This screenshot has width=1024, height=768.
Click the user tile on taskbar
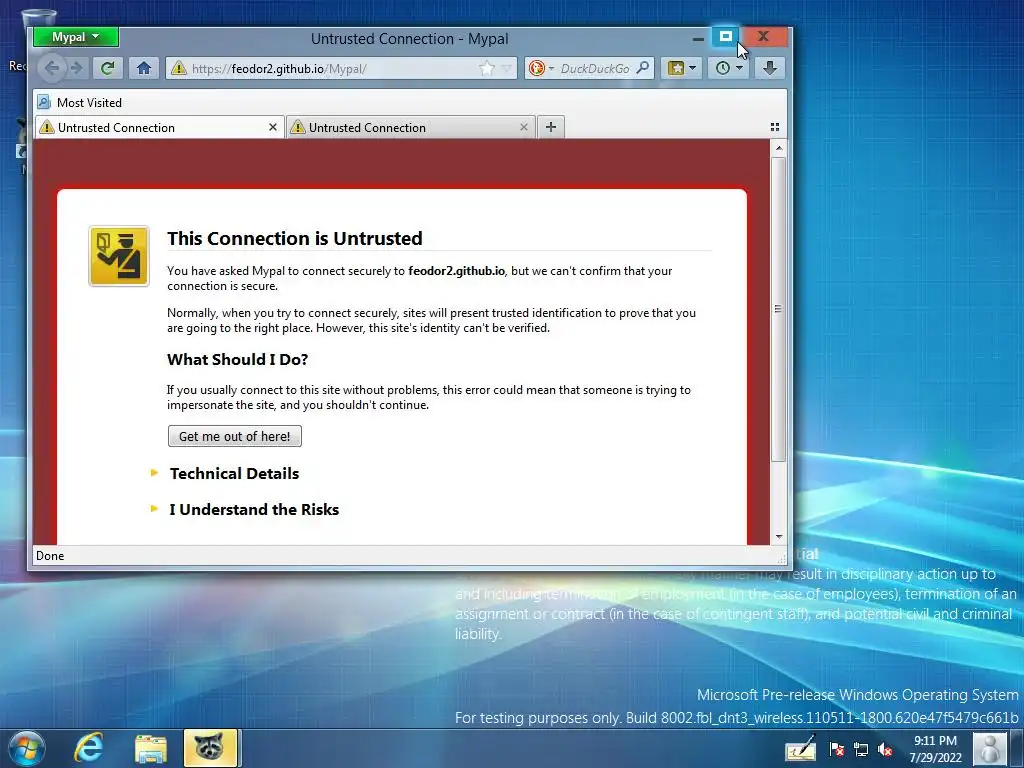point(989,749)
